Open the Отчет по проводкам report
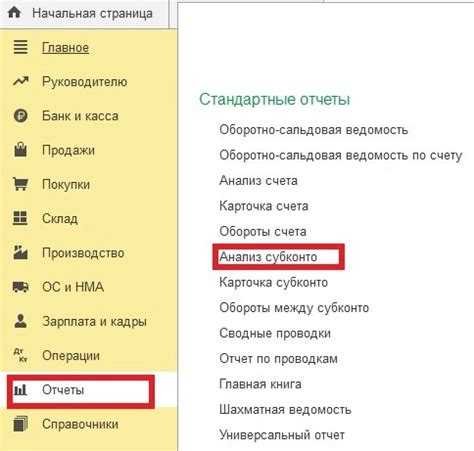The height and width of the screenshot is (451, 474). [x=278, y=359]
